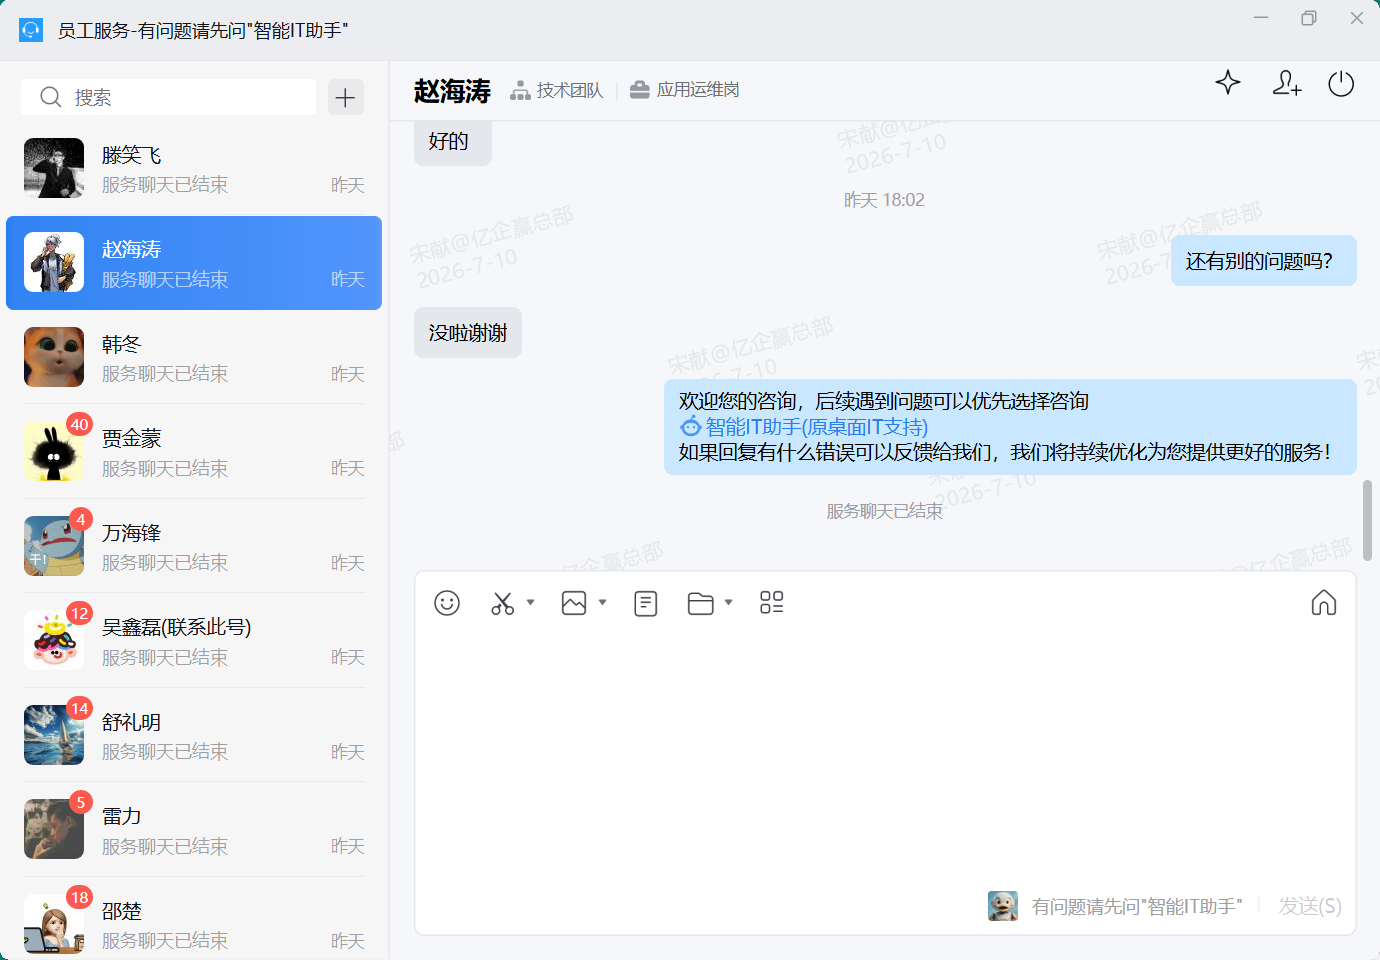1380x960 pixels.
Task: Expand the screenshot options dropdown arrow
Action: 531,602
